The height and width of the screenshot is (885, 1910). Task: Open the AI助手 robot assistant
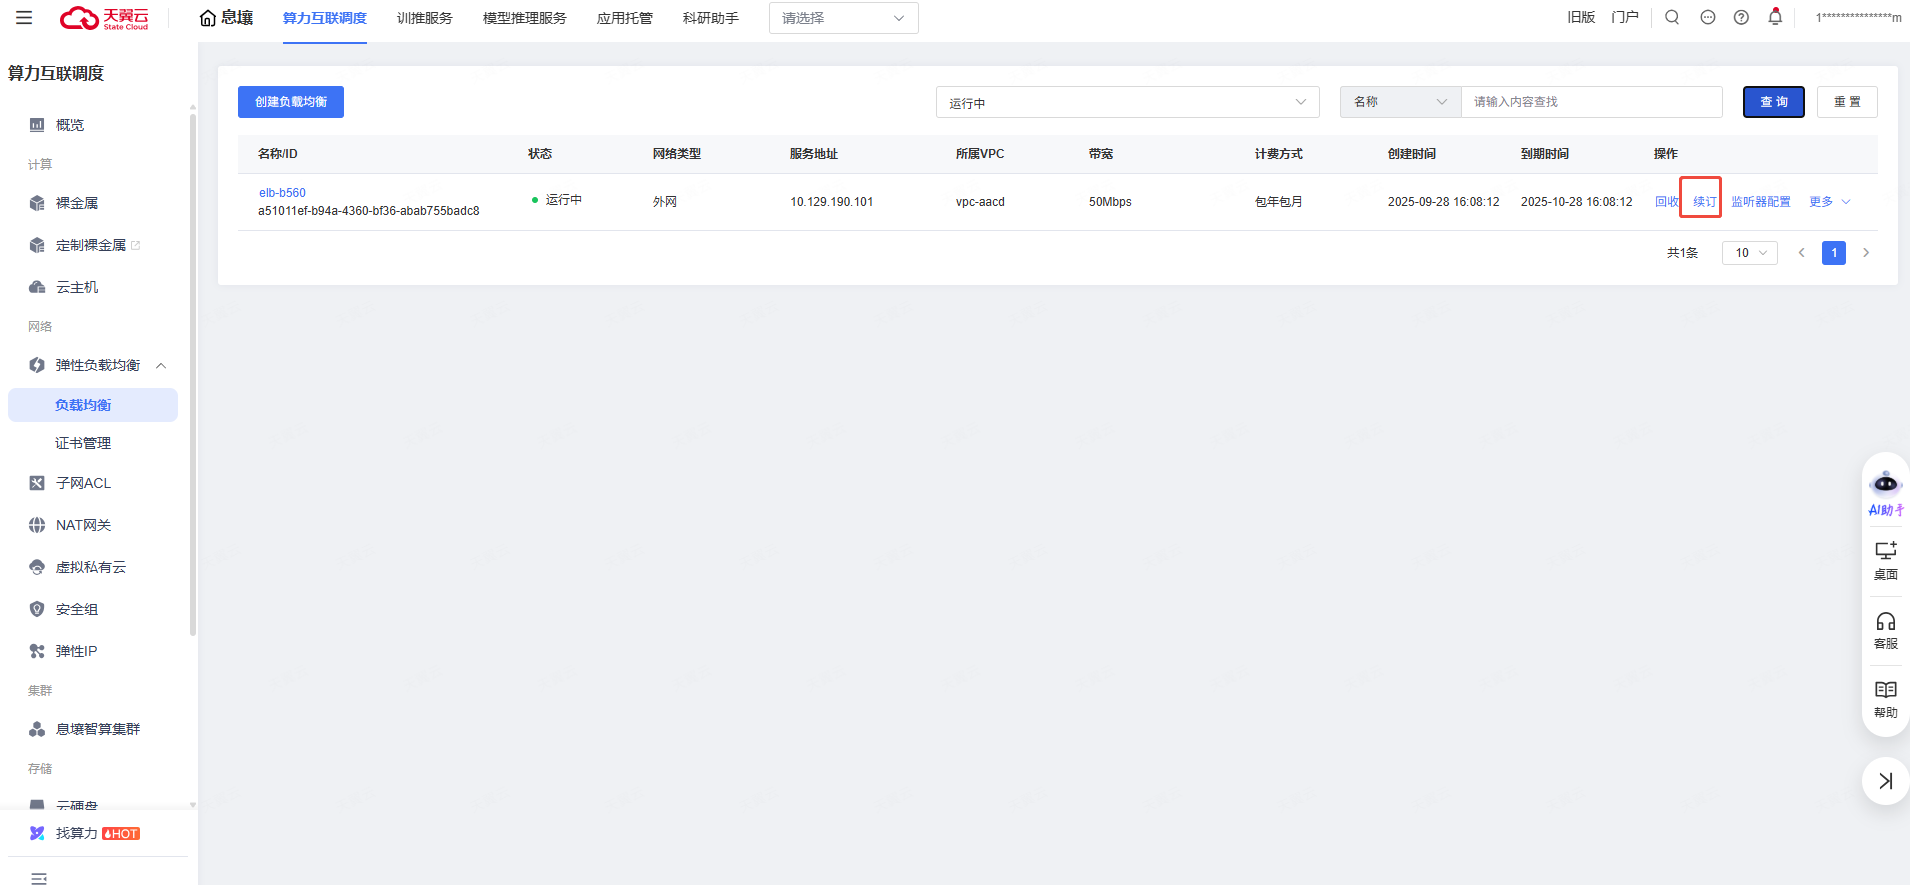click(1886, 493)
